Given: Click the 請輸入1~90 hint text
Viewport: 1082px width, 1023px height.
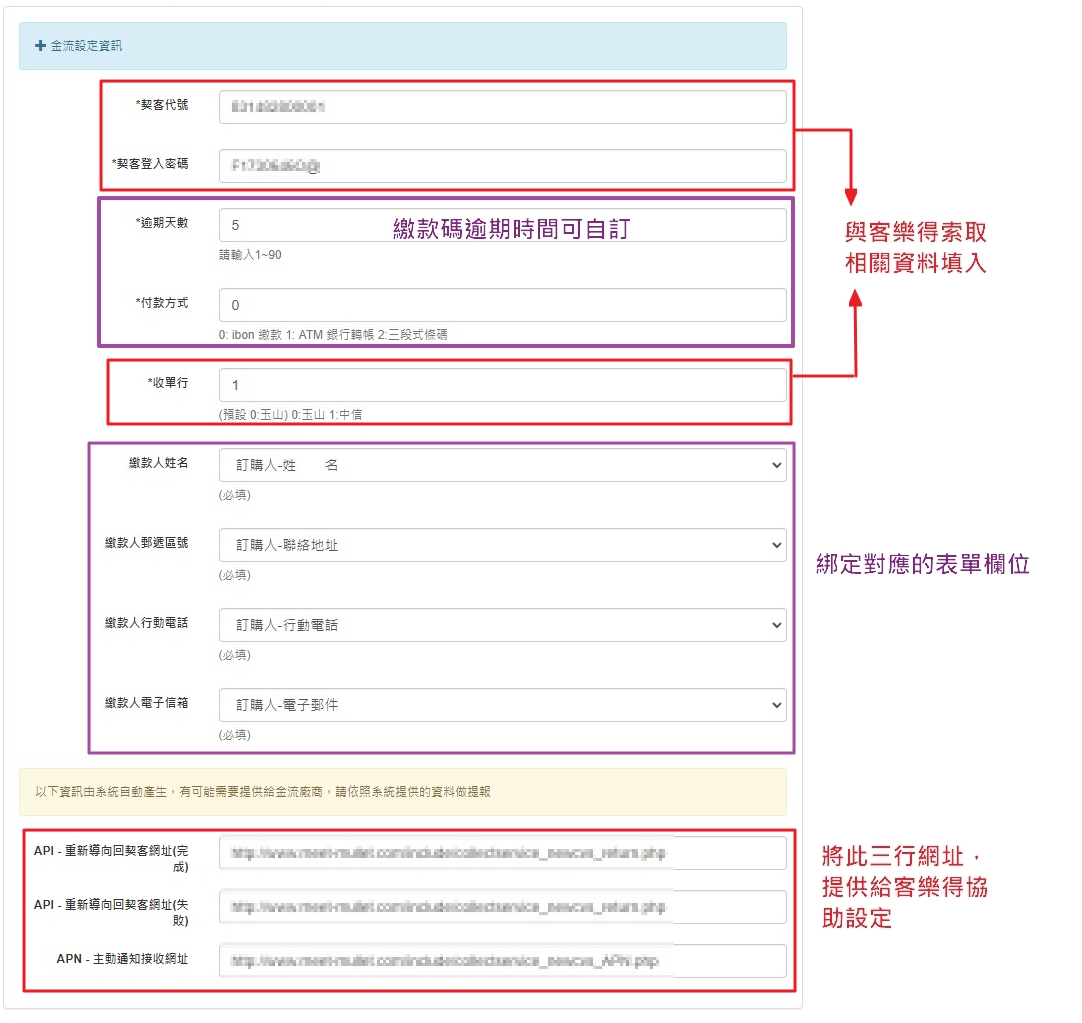Looking at the screenshot, I should pos(250,255).
